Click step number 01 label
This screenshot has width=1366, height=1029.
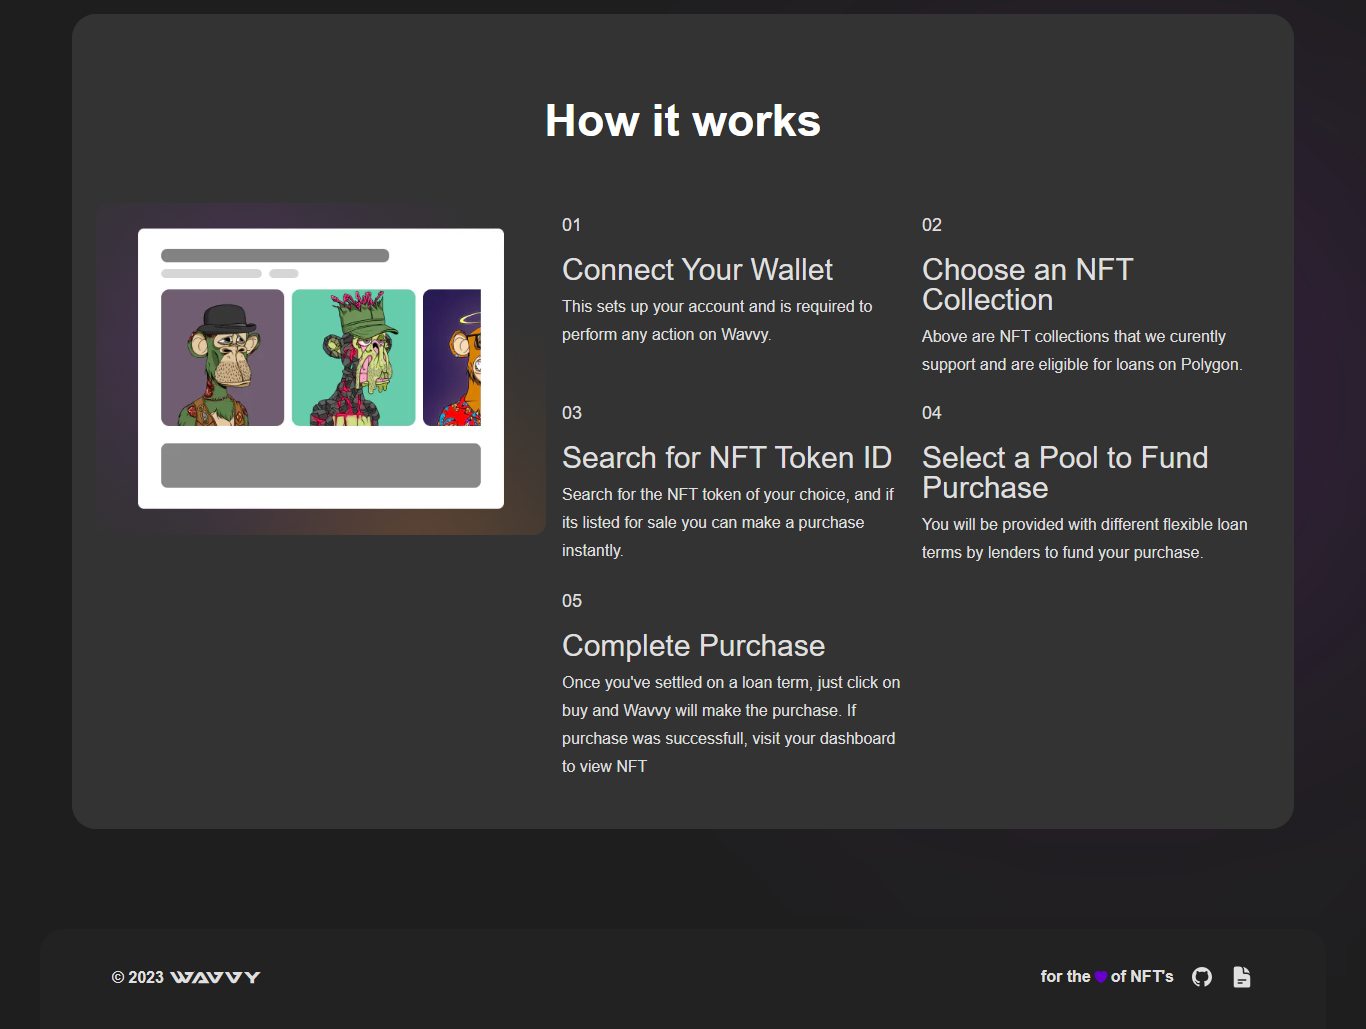pyautogui.click(x=572, y=225)
